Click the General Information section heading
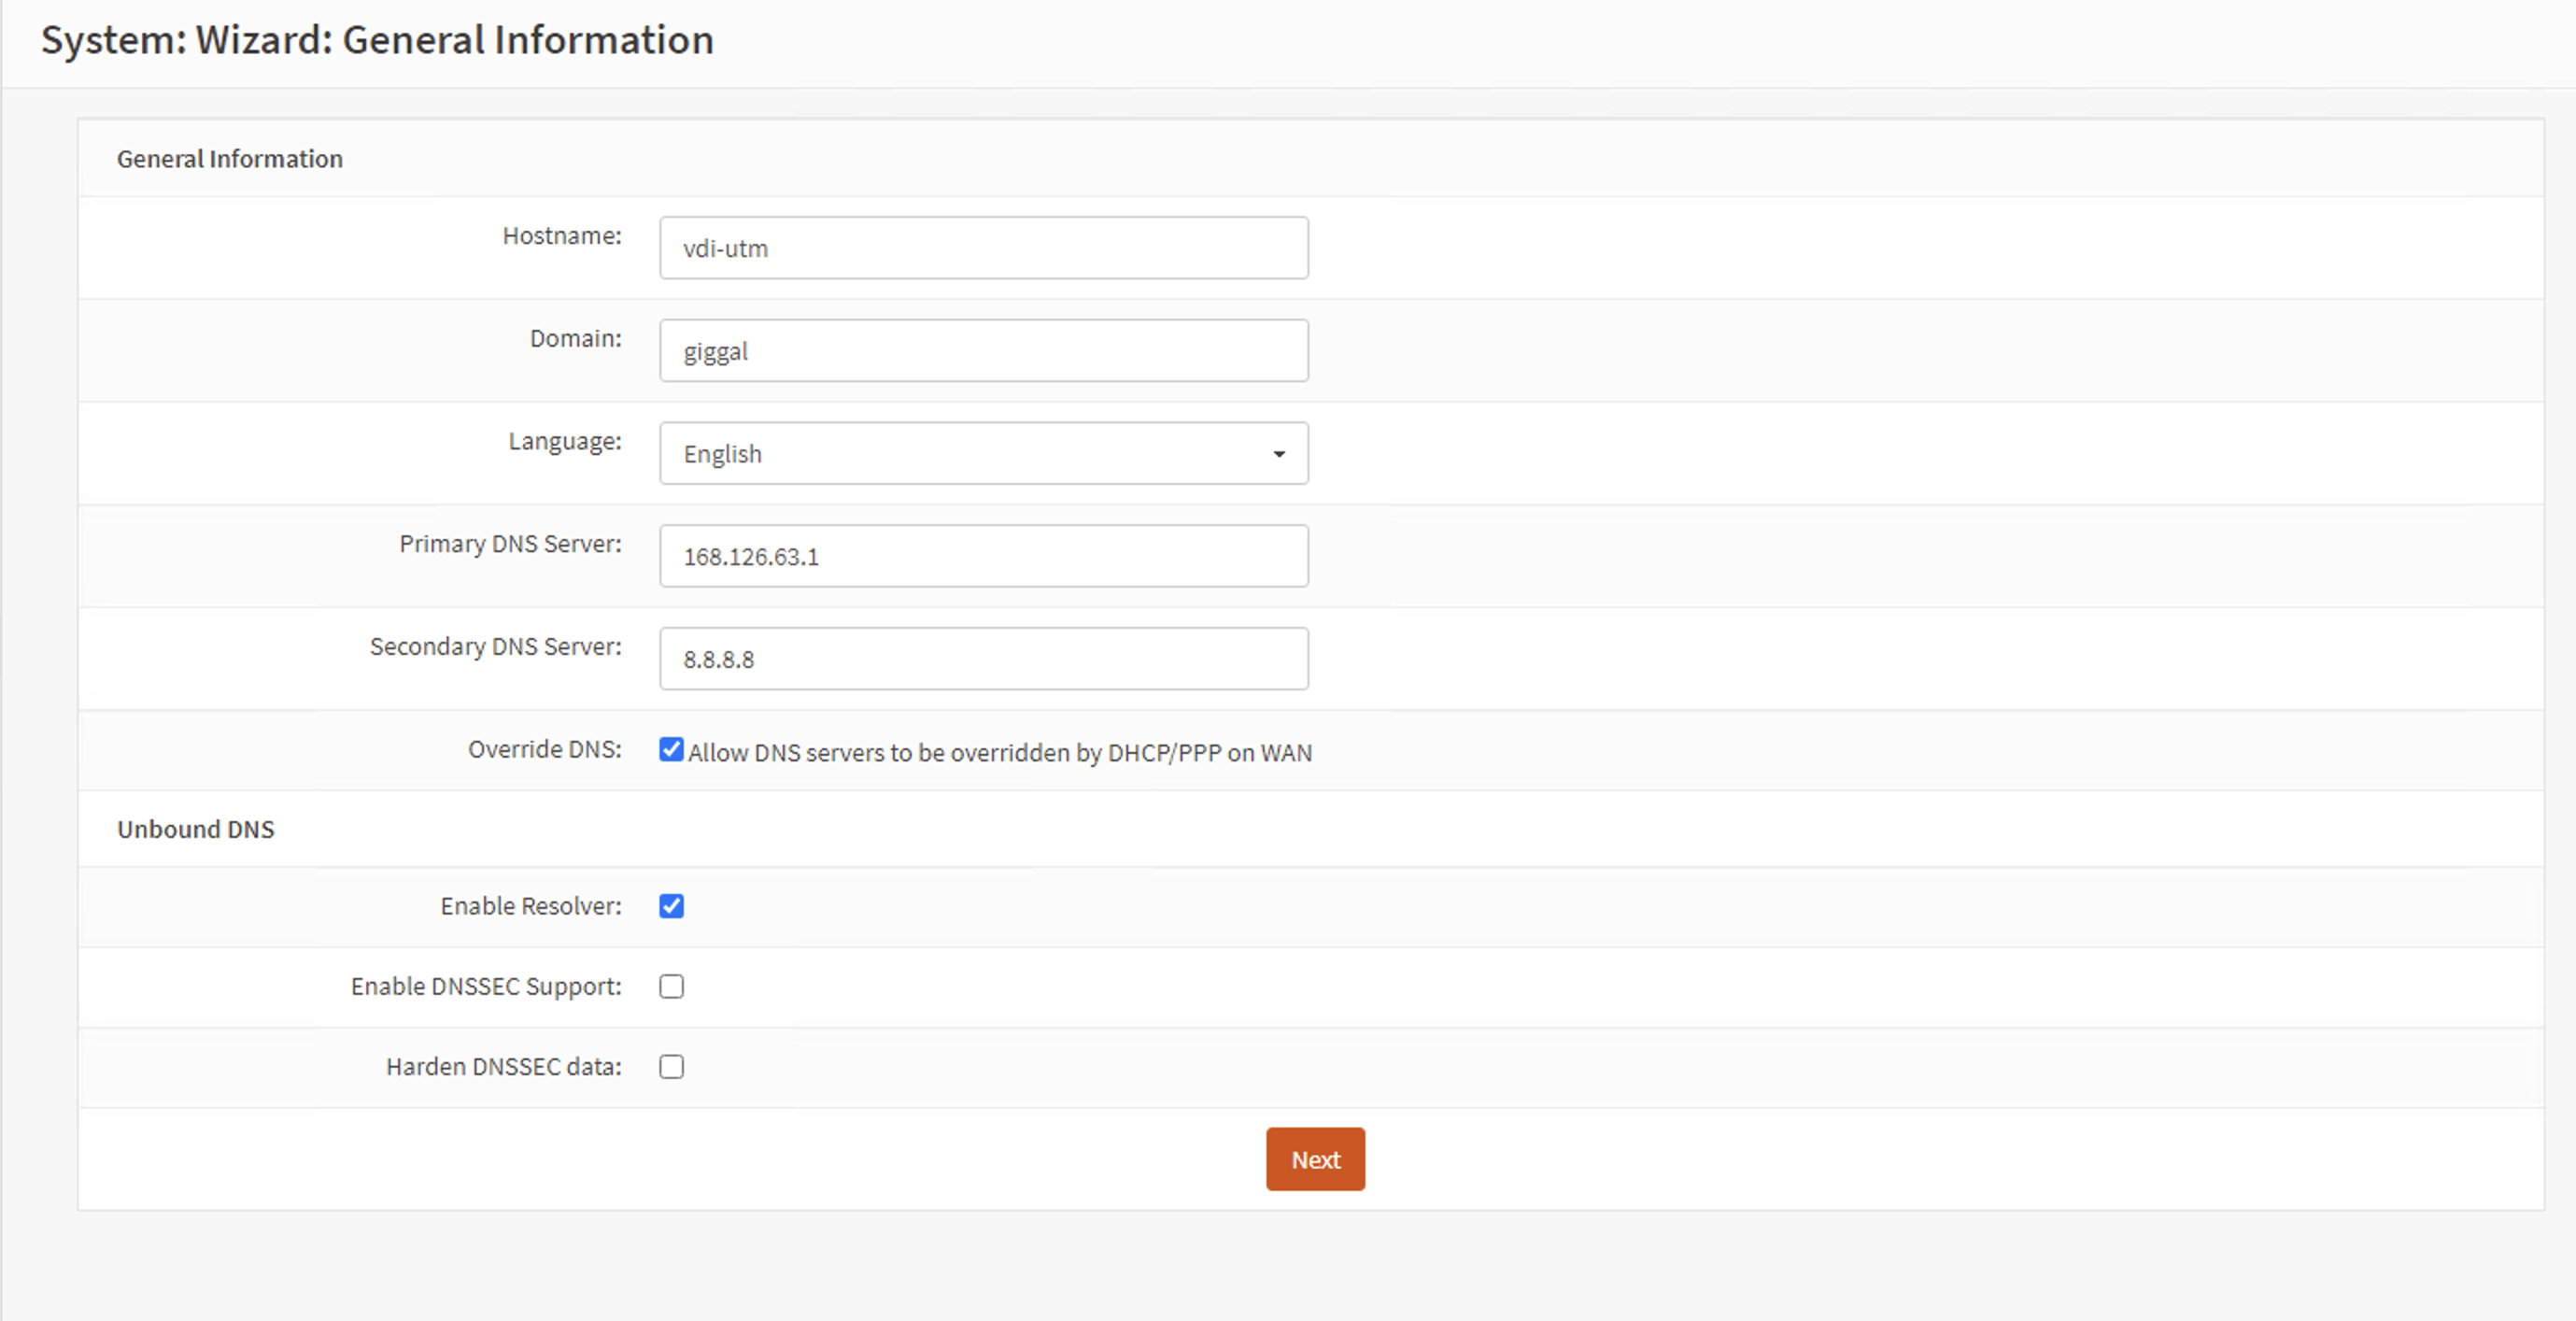Viewport: 2576px width, 1321px height. pos(230,159)
